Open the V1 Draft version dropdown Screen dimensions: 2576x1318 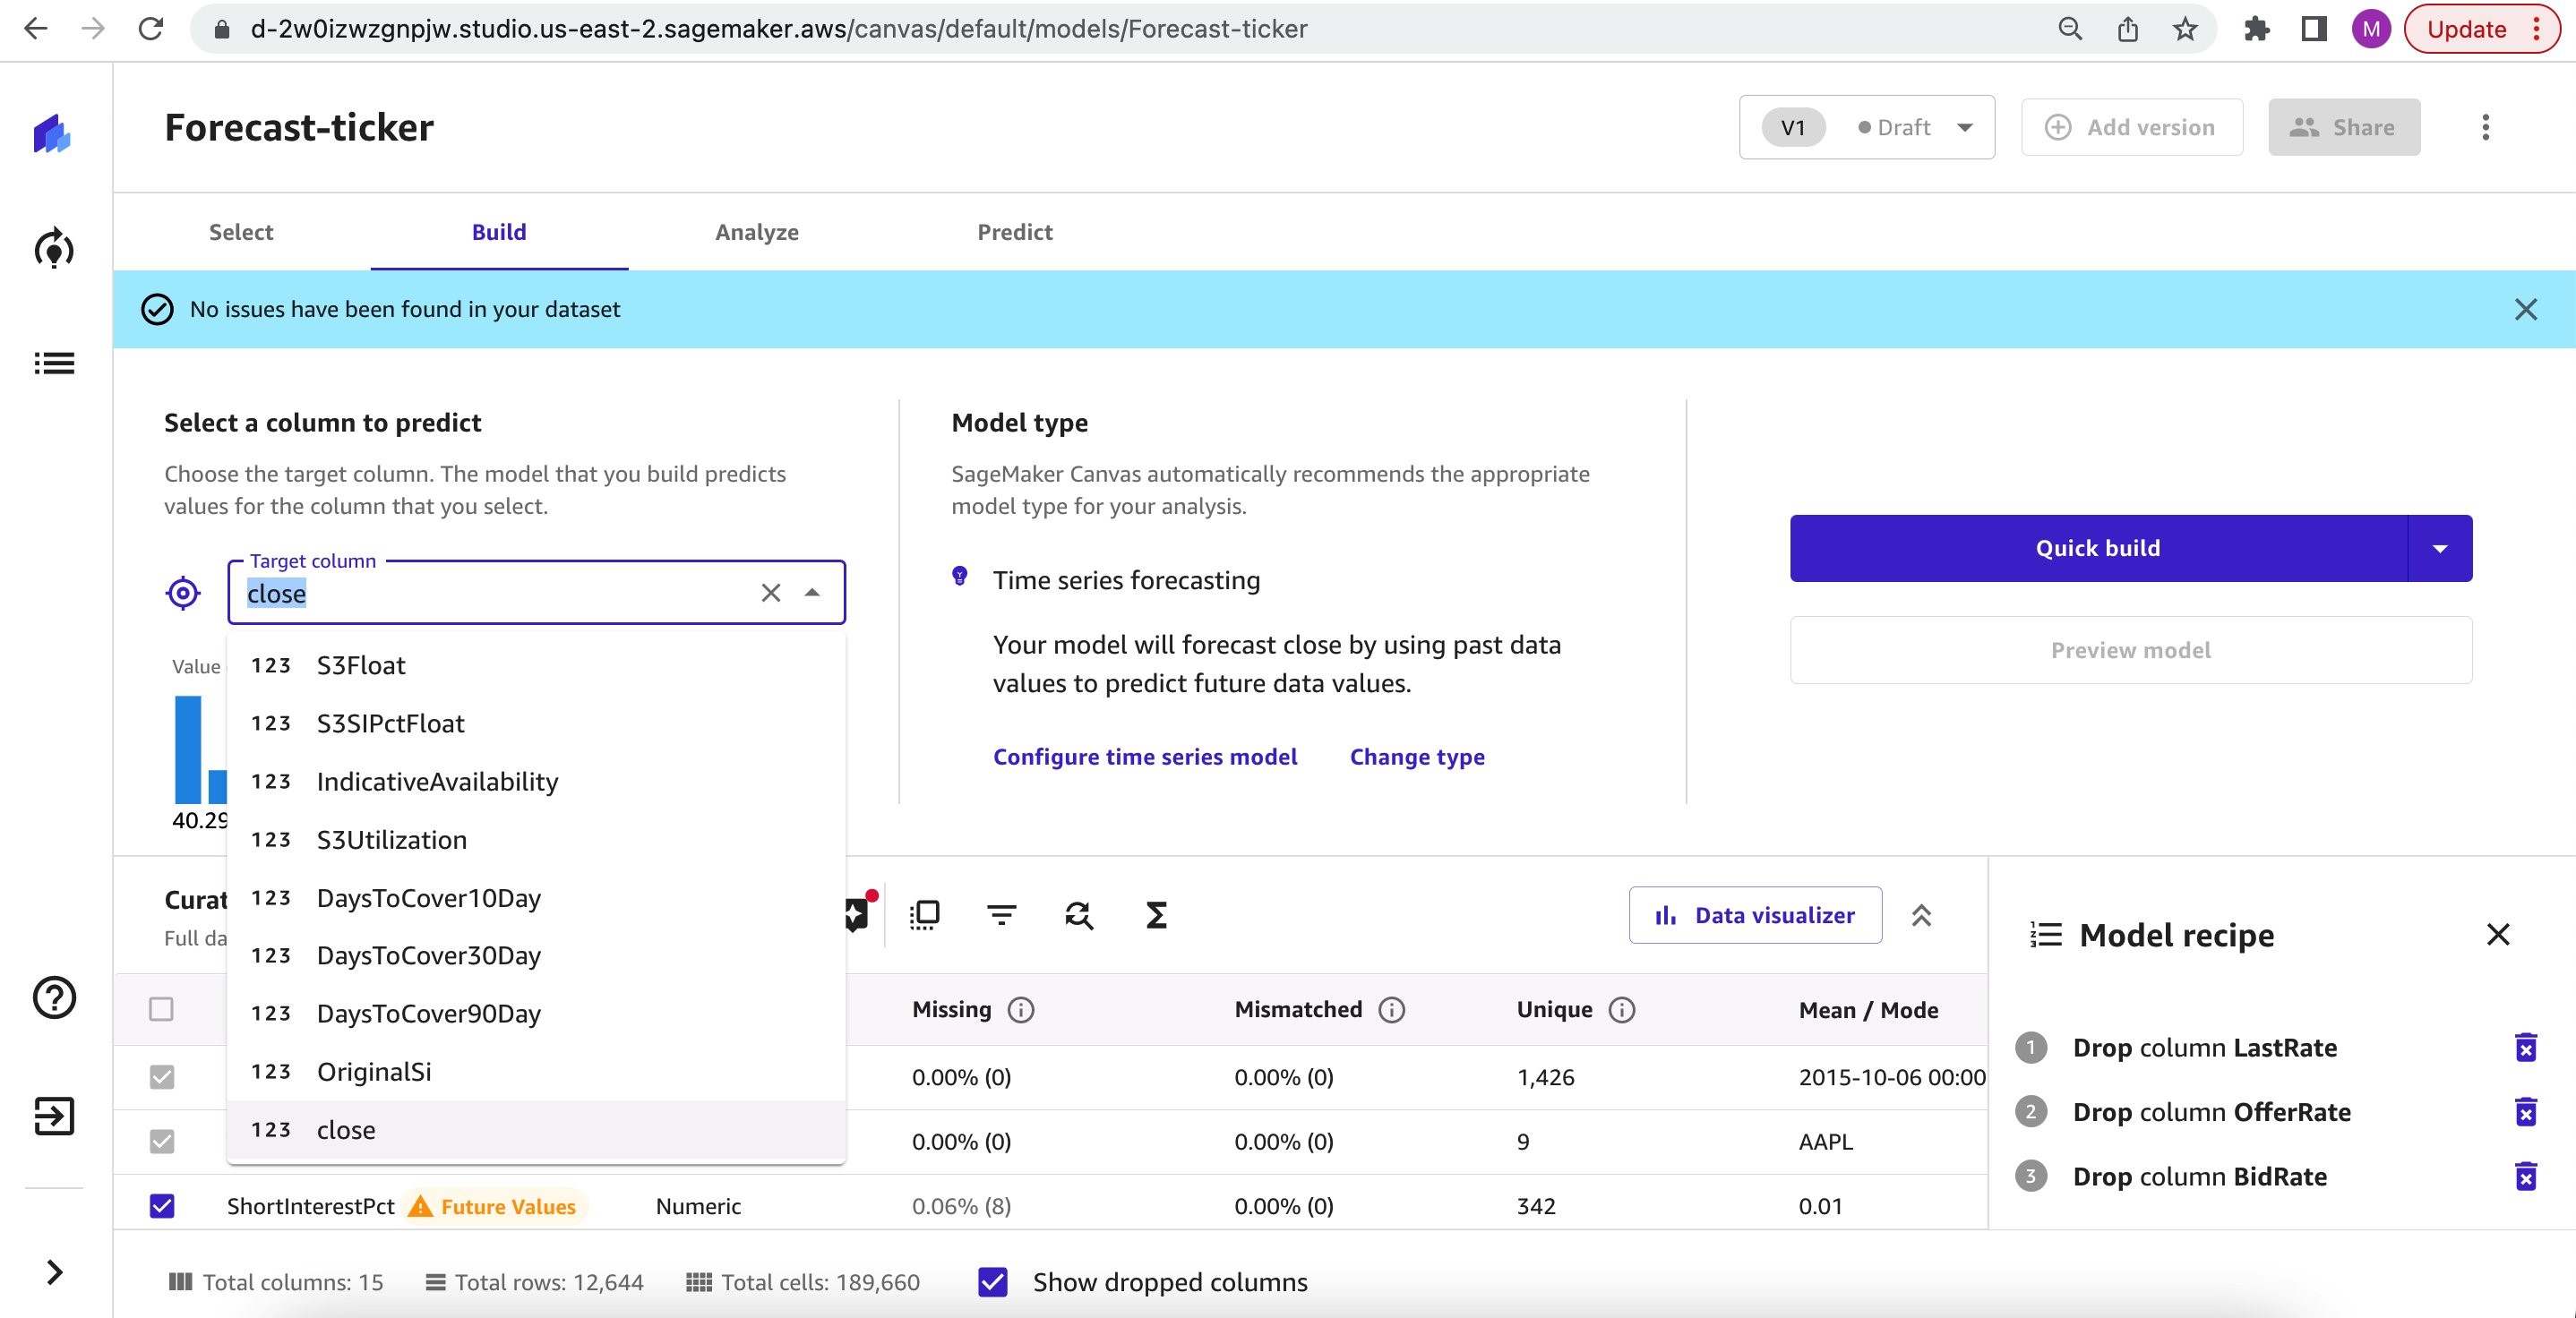[1867, 127]
